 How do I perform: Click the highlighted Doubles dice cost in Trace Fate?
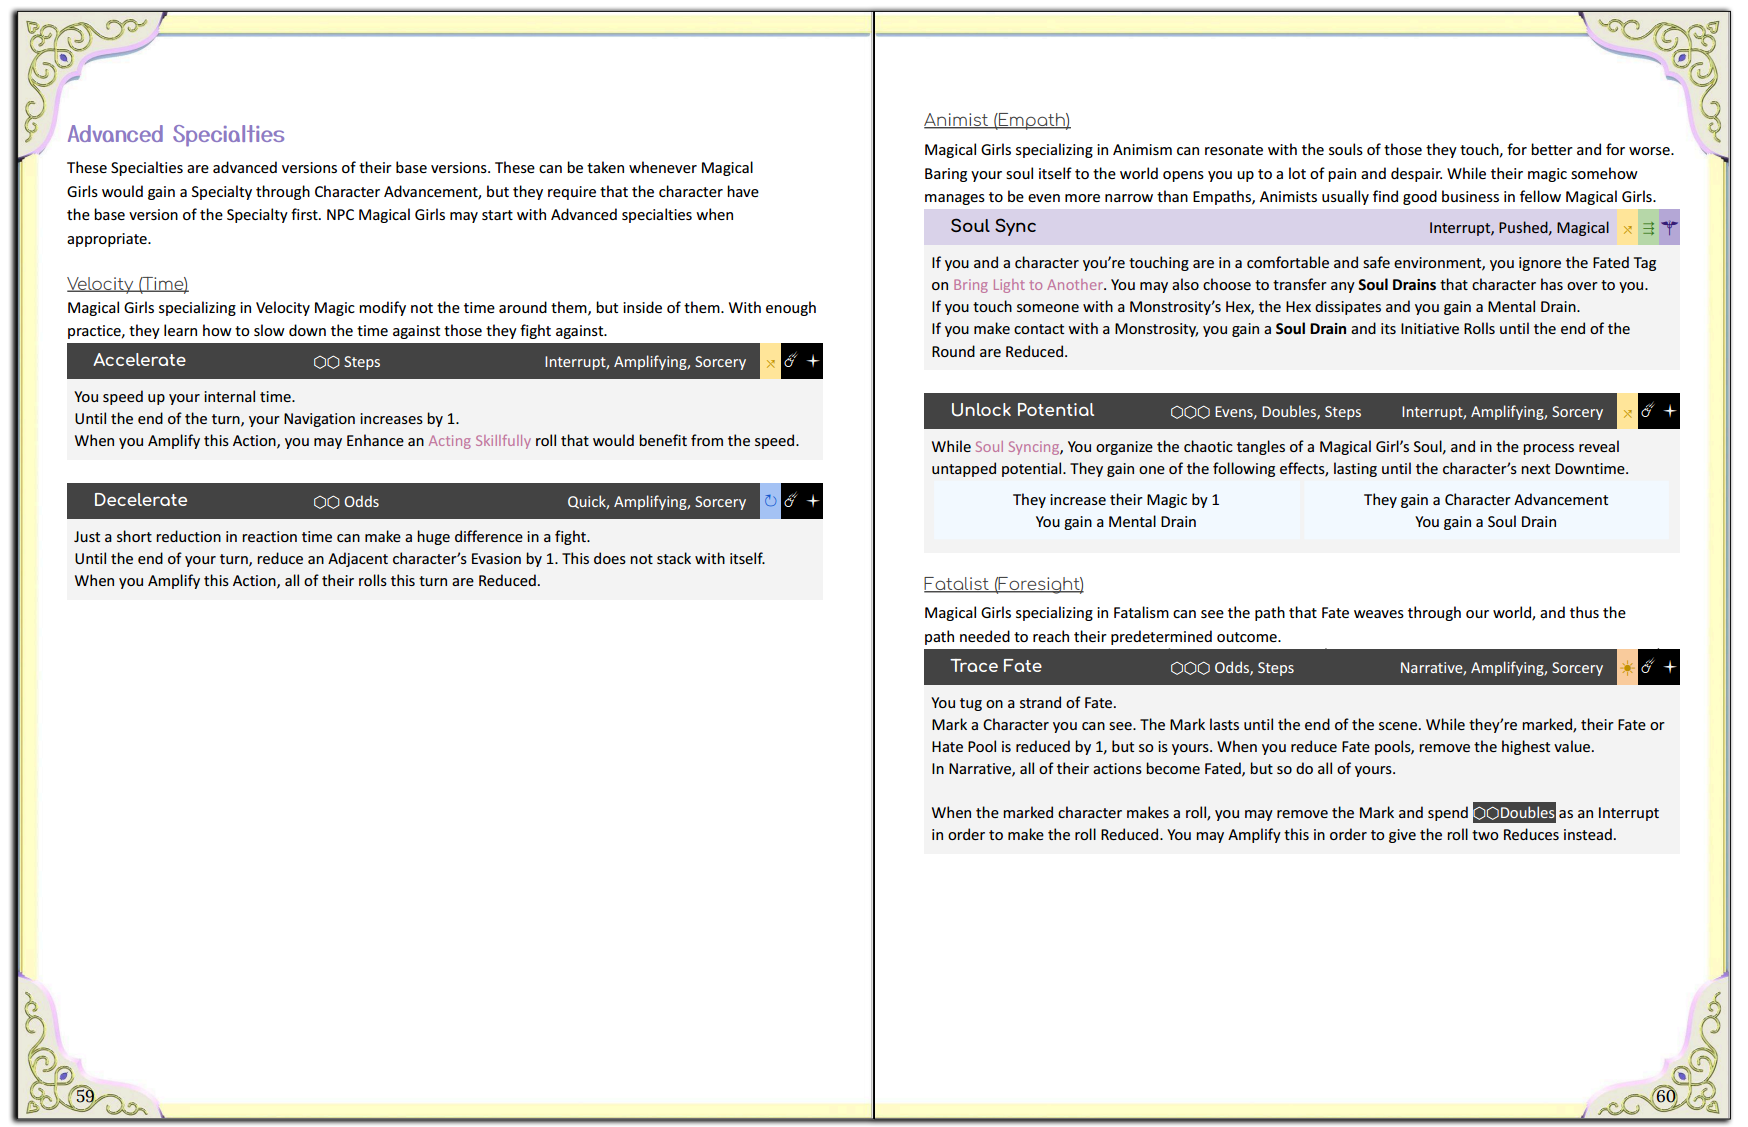[x=1514, y=813]
